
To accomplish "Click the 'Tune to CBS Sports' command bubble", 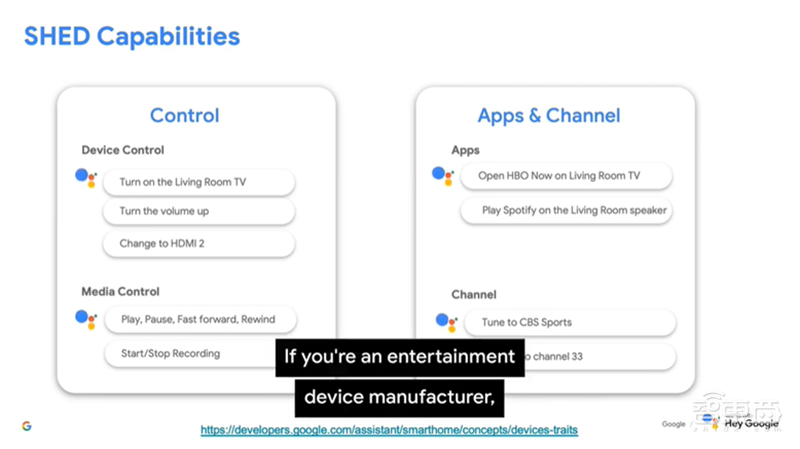I will click(x=569, y=323).
